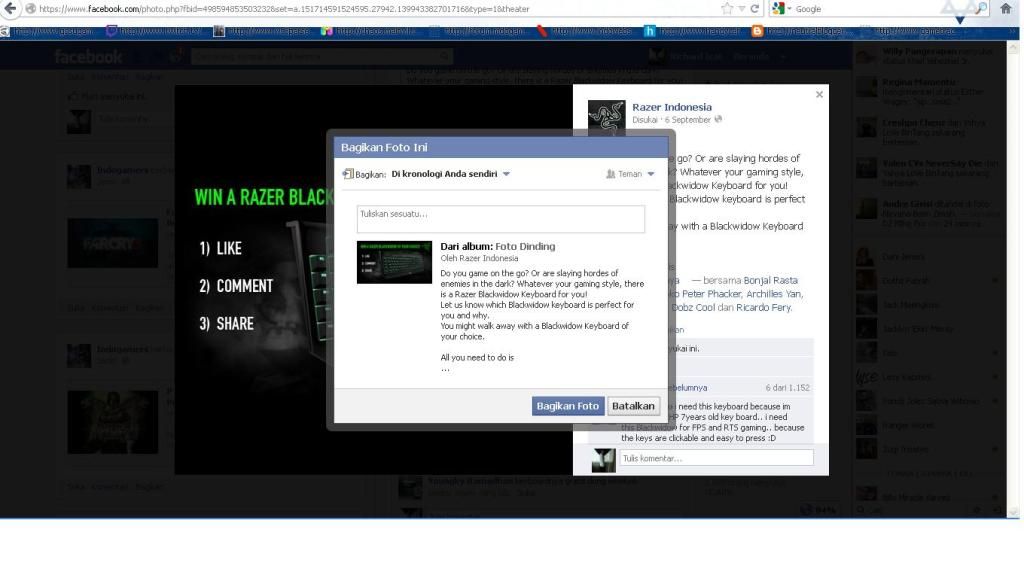Image resolution: width=1024 pixels, height=578 pixels.
Task: Click the dimmed Facebook search bar
Action: point(322,56)
